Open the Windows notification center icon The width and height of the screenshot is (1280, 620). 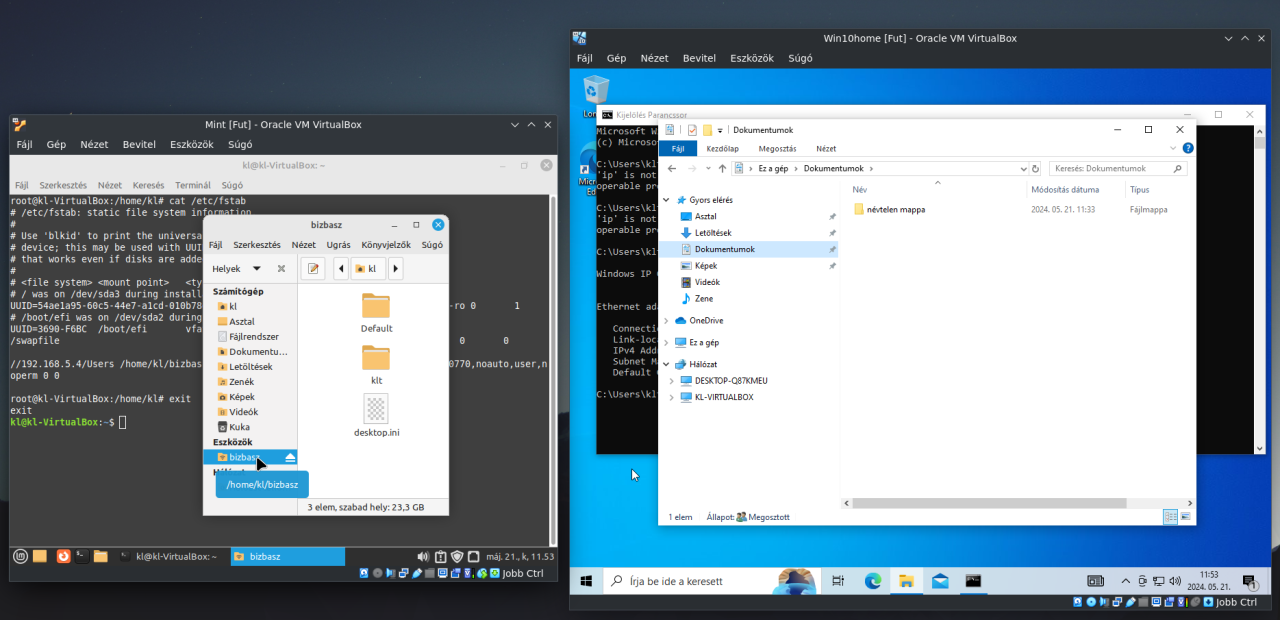point(1249,581)
